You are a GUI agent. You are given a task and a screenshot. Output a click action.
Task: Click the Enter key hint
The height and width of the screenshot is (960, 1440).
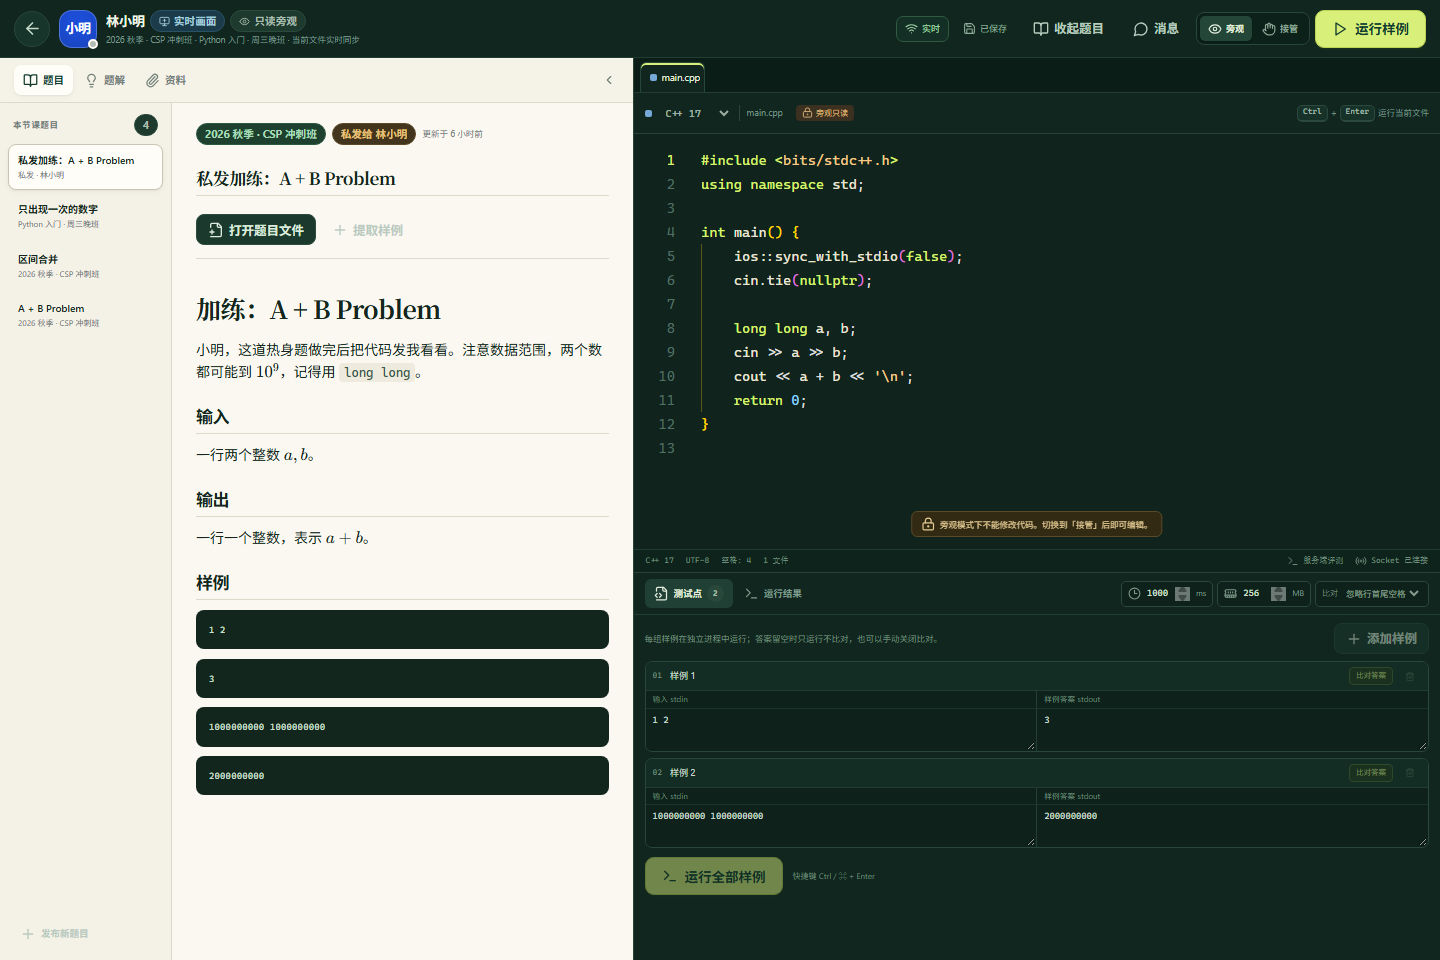click(1357, 113)
